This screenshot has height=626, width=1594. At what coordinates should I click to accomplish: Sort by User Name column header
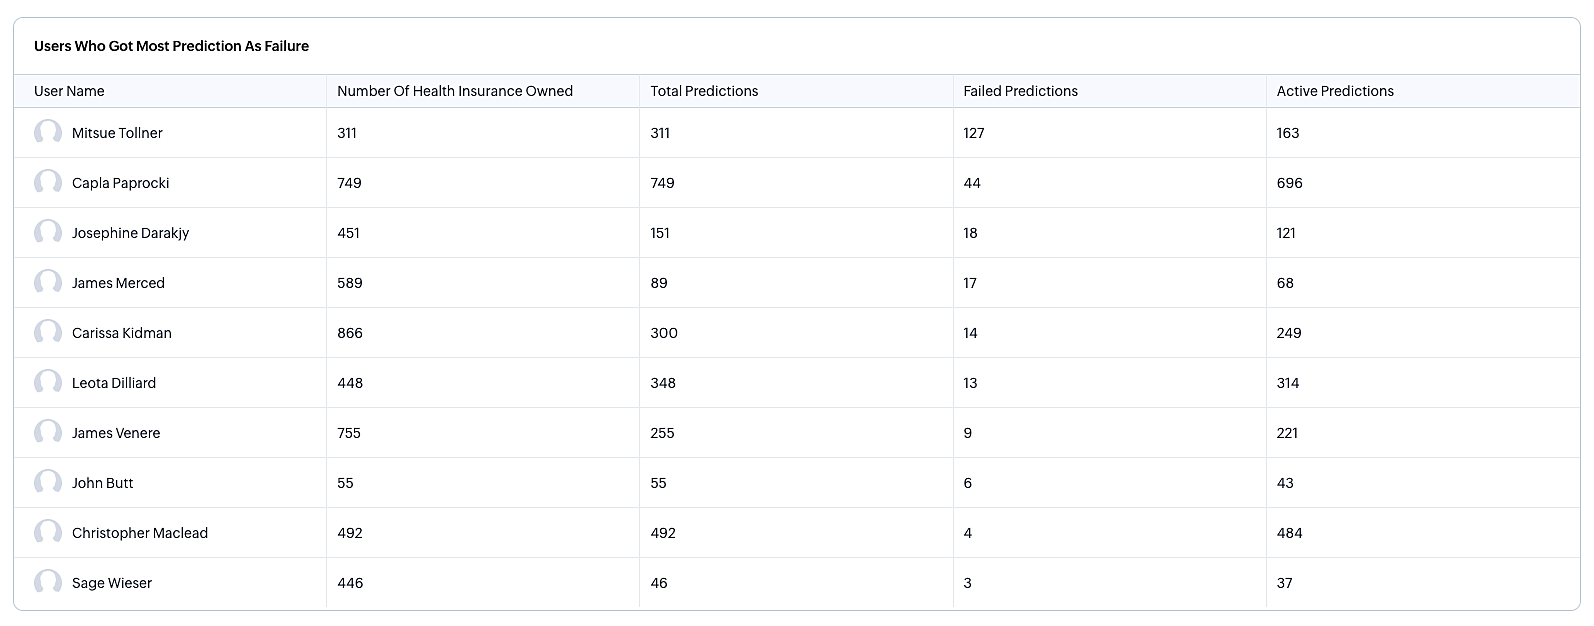pyautogui.click(x=69, y=91)
